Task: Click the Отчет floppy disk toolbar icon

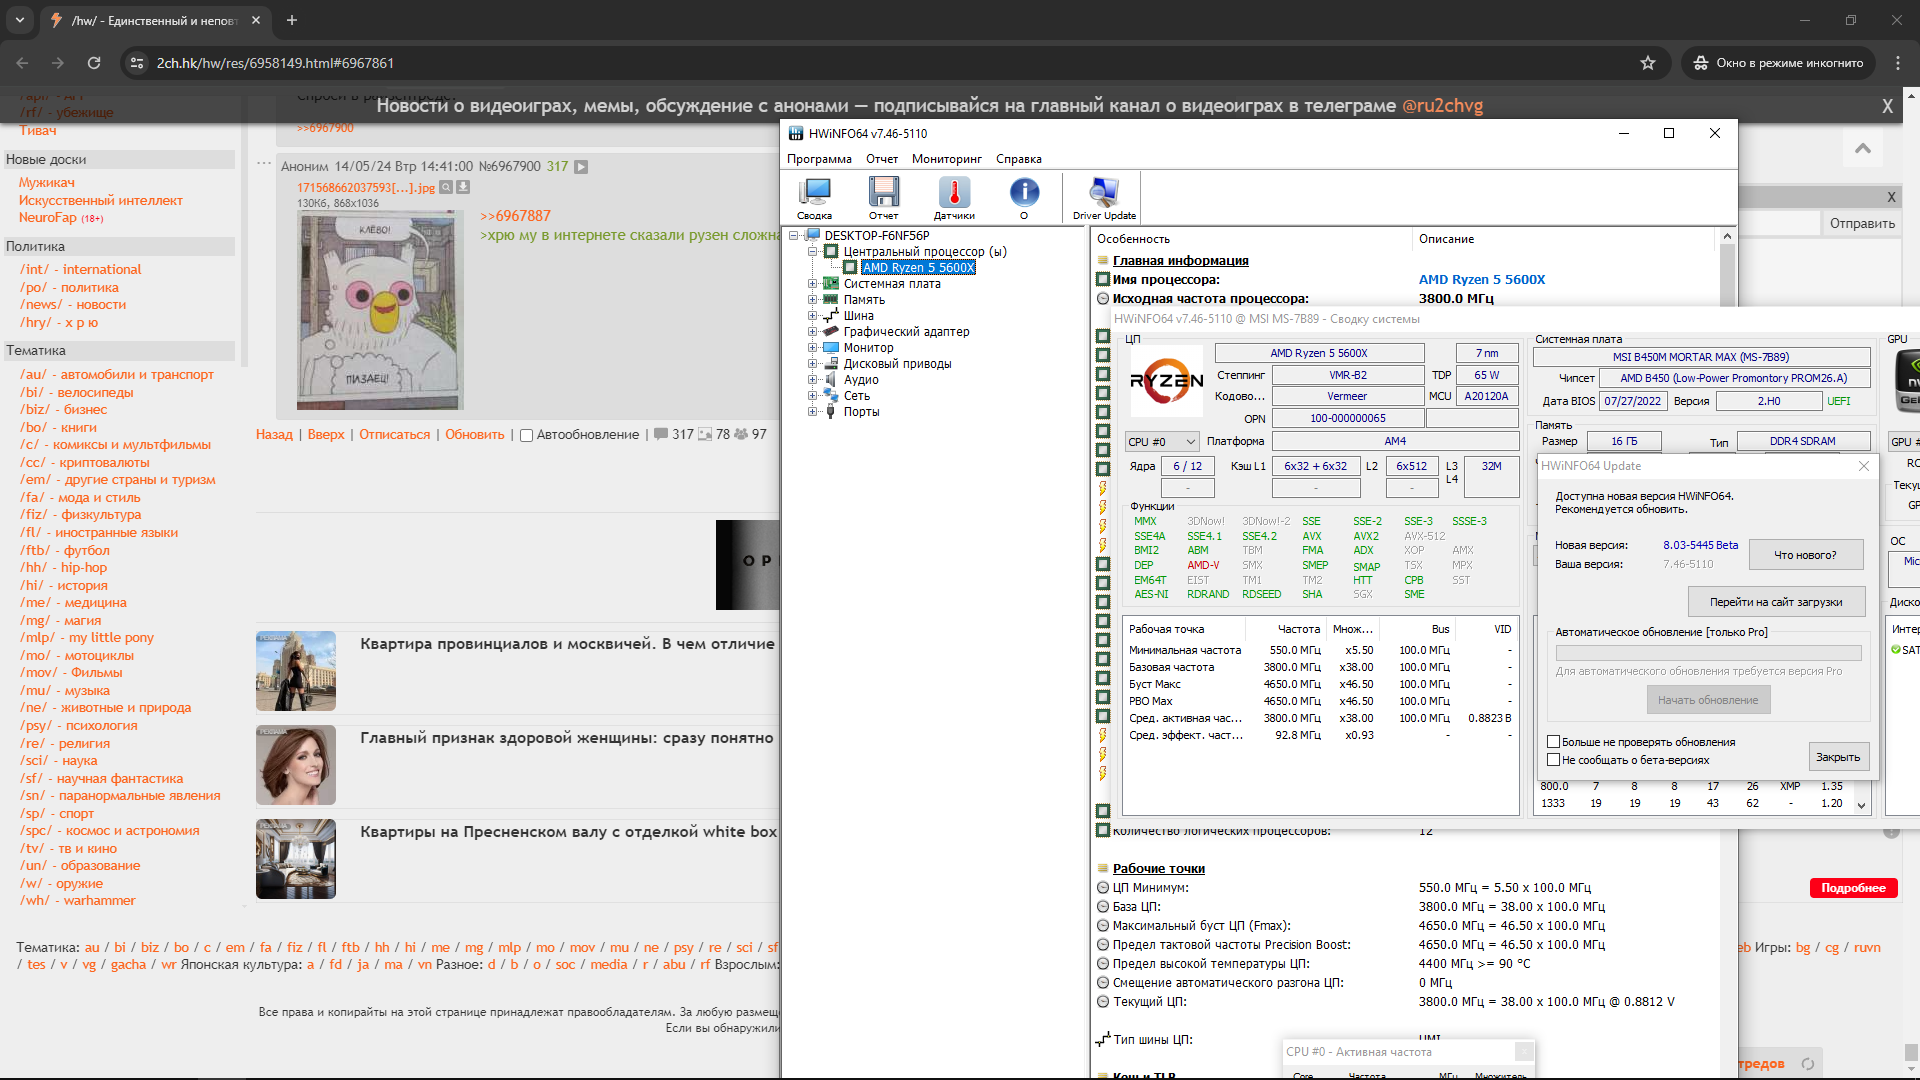Action: [884, 197]
